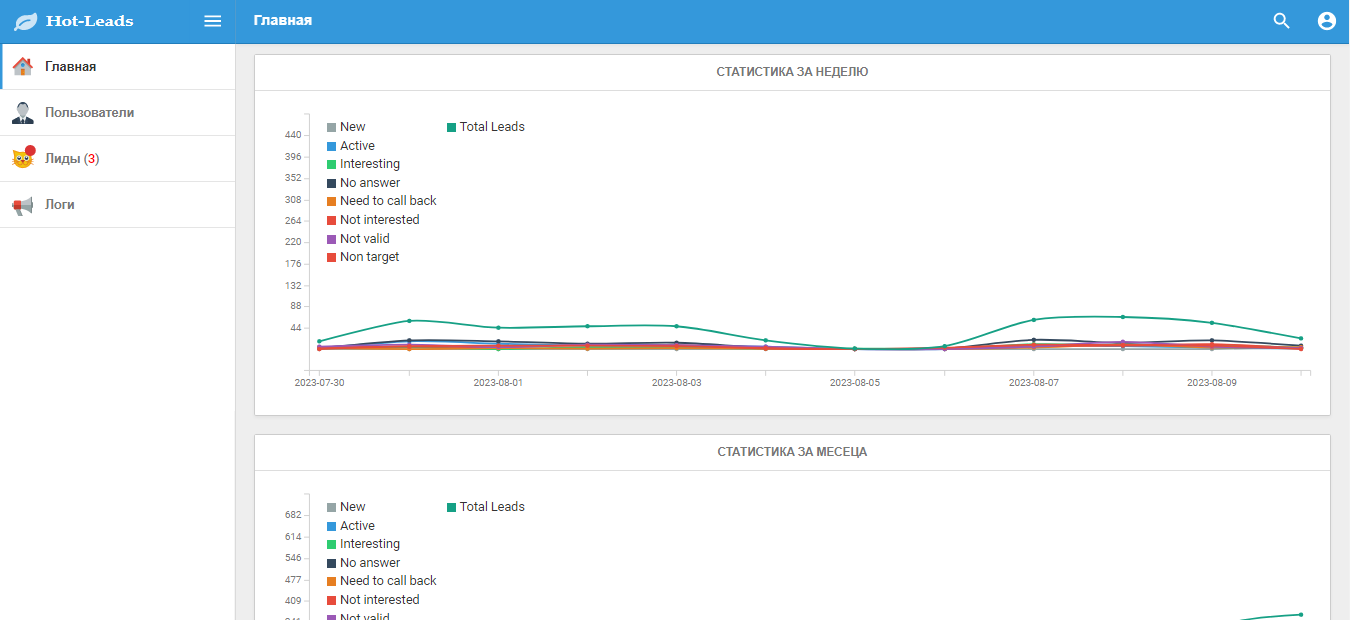Toggle the hamburger sidebar menu icon

tap(213, 21)
